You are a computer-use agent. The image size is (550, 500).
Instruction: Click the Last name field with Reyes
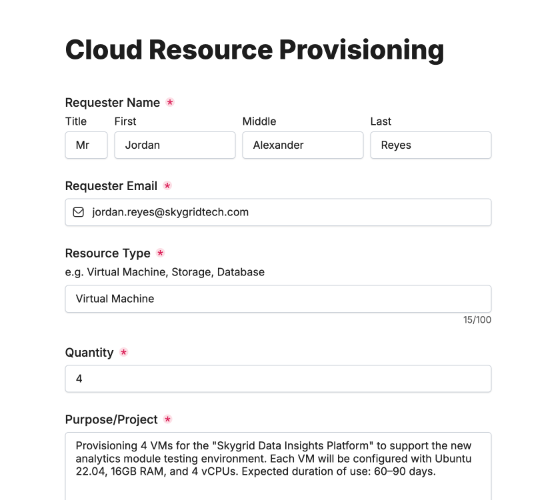tap(431, 145)
